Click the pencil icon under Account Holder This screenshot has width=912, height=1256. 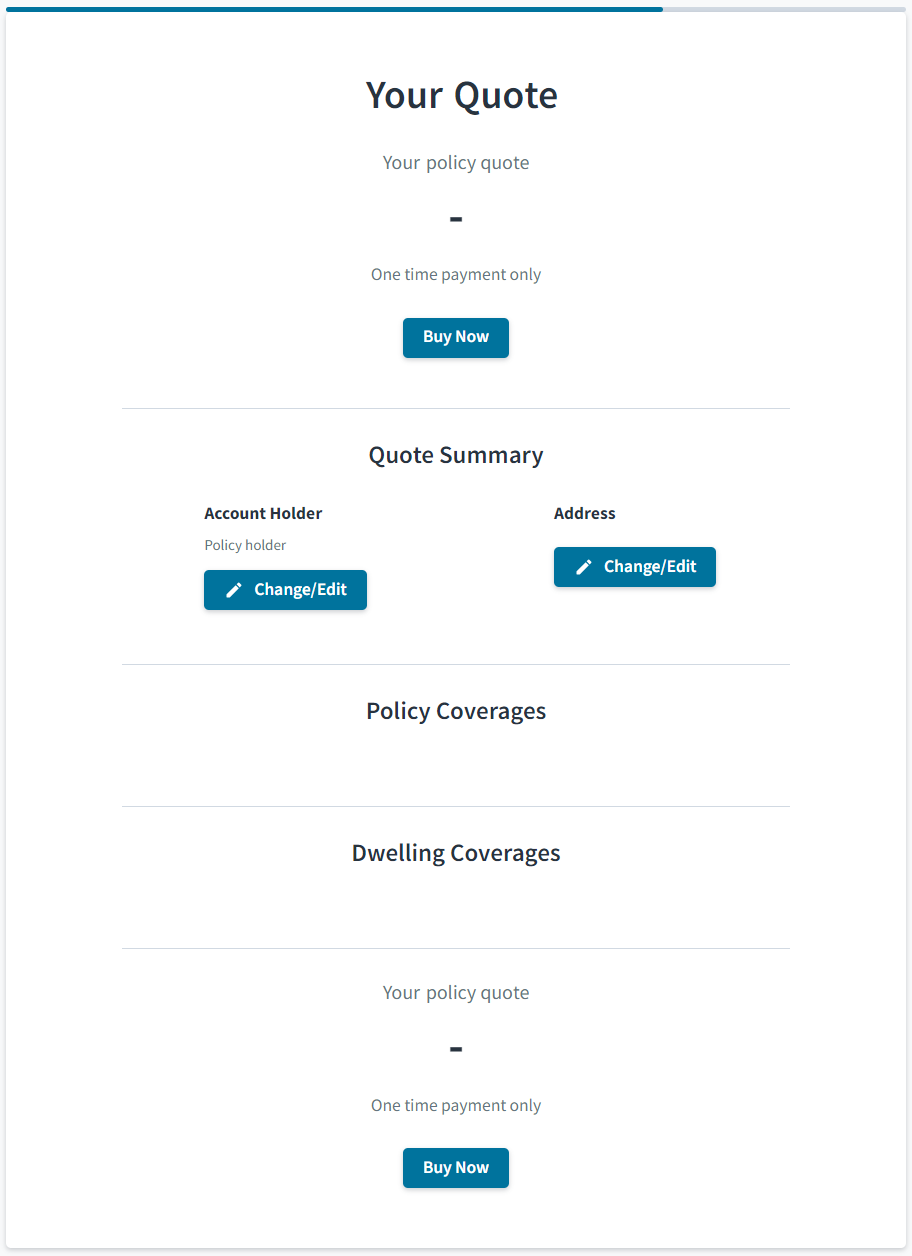pos(234,590)
